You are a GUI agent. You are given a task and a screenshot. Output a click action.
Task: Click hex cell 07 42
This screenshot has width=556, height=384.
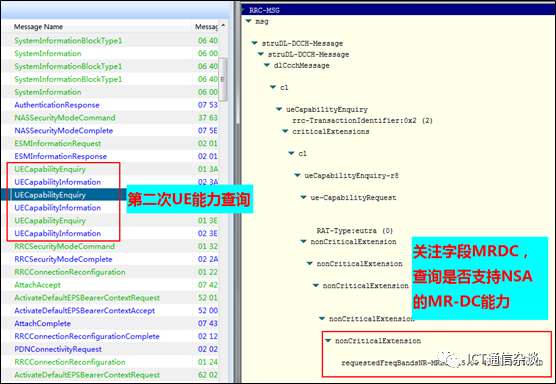208,285
